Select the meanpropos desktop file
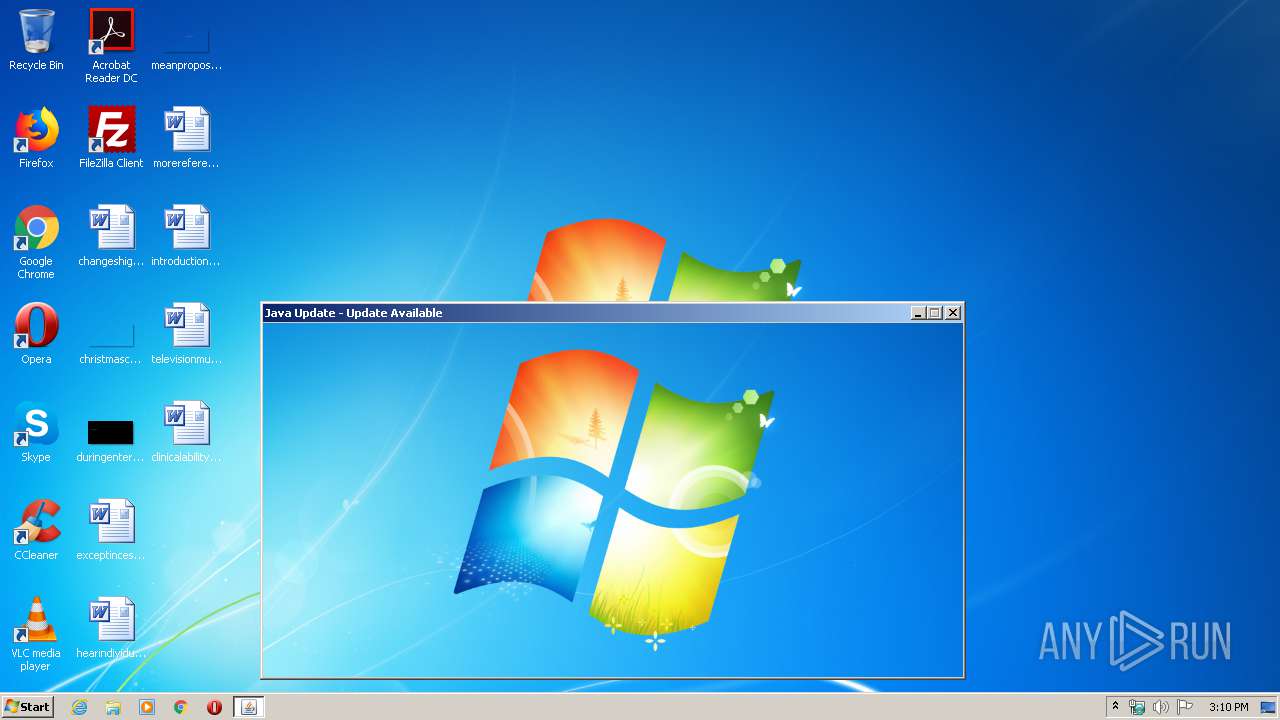1280x720 pixels. click(x=186, y=46)
